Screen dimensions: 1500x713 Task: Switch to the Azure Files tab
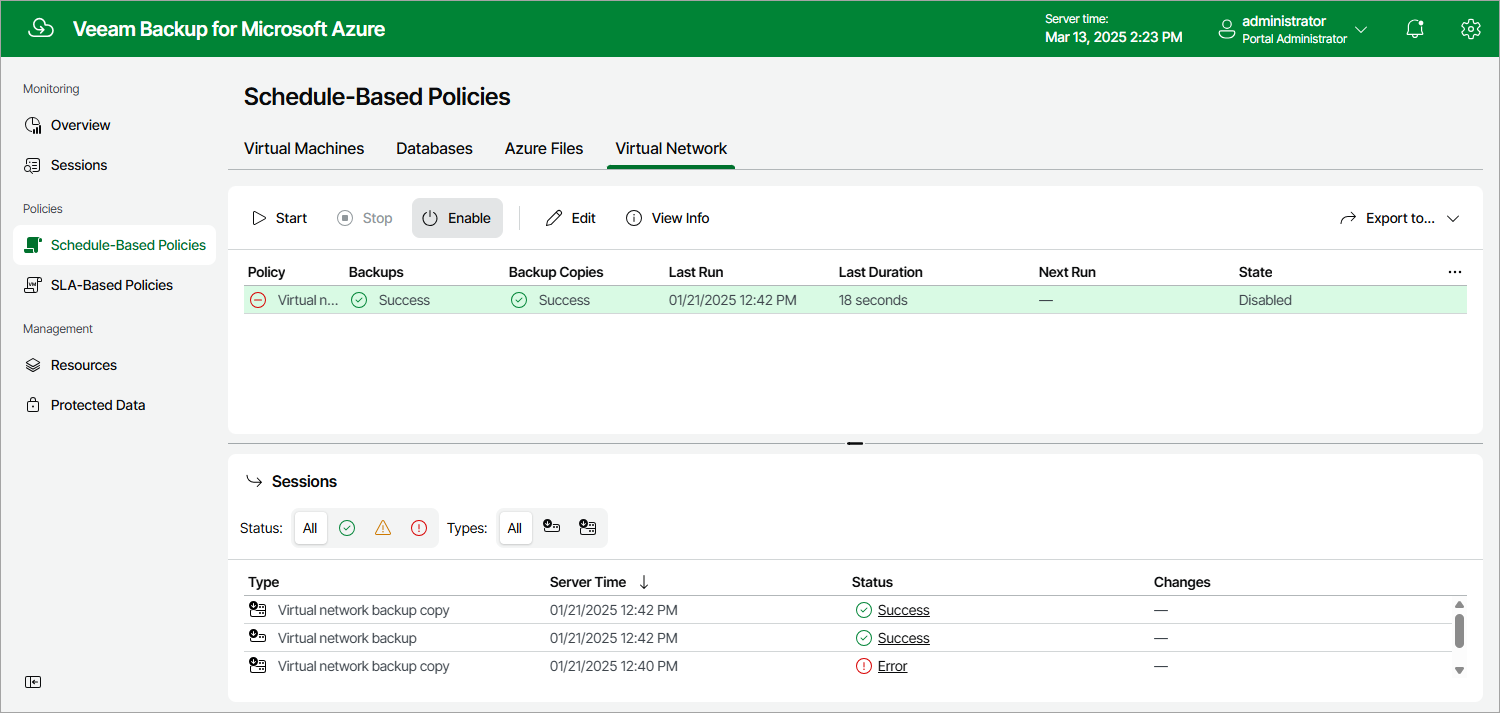point(544,148)
